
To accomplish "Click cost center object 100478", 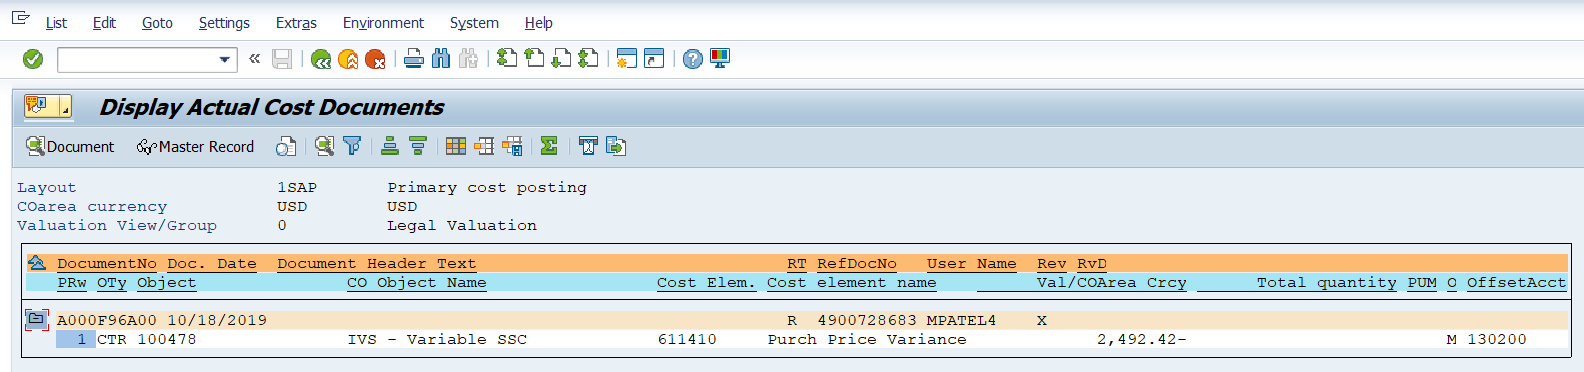I will point(167,340).
